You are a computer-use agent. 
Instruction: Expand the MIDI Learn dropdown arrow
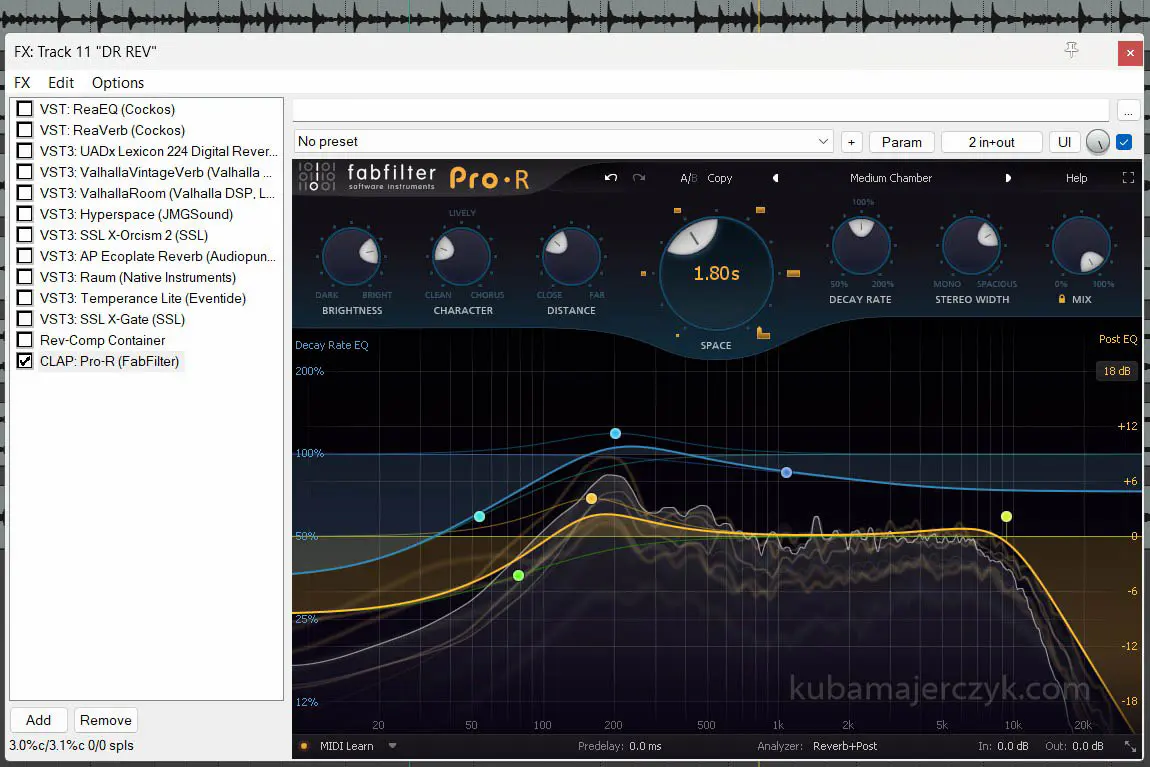click(393, 746)
